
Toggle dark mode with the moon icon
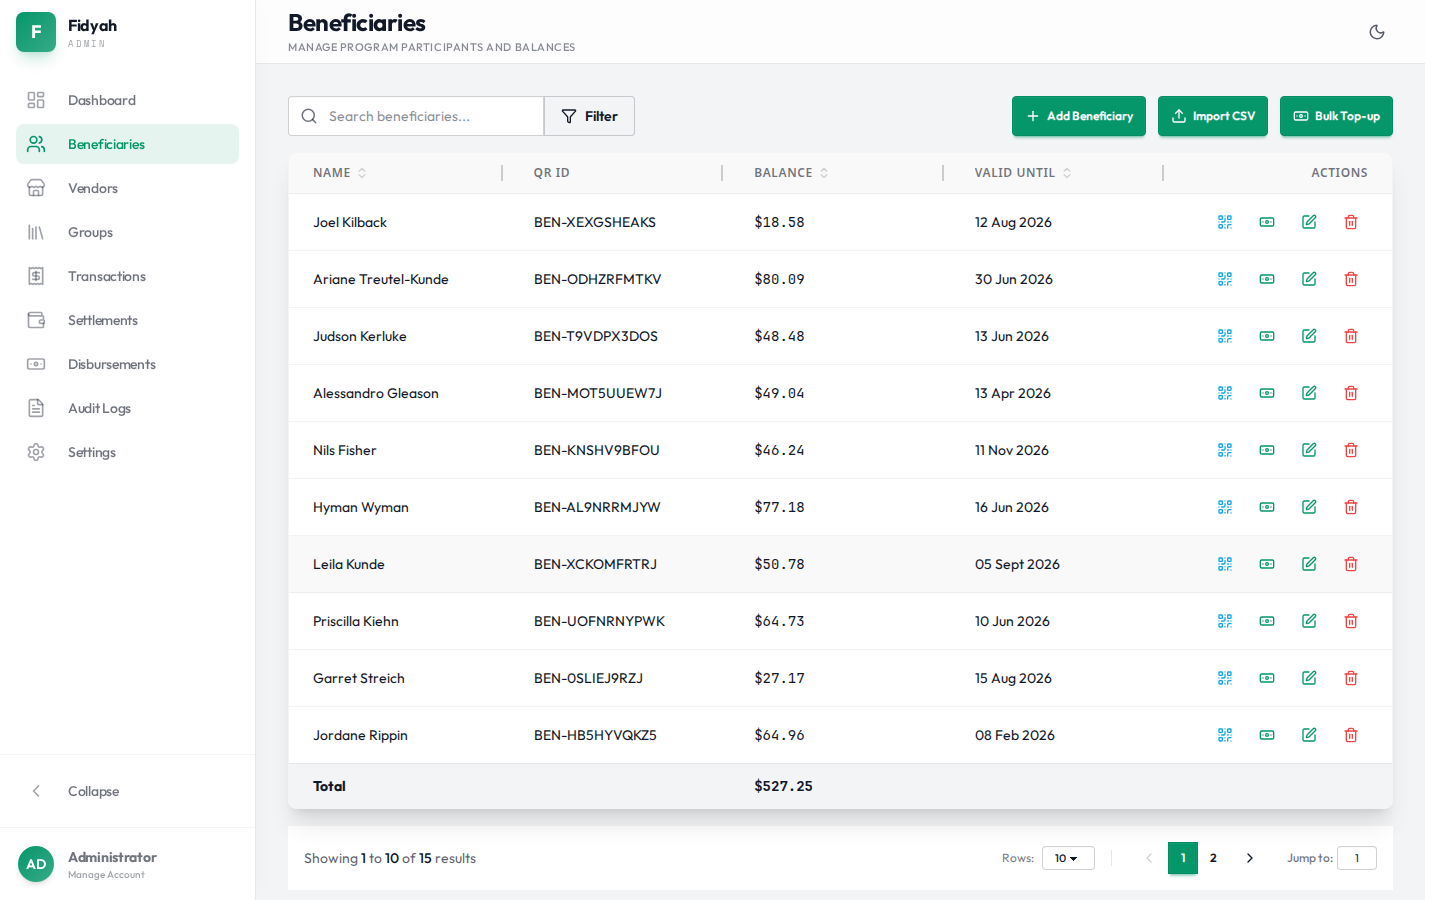click(1377, 31)
